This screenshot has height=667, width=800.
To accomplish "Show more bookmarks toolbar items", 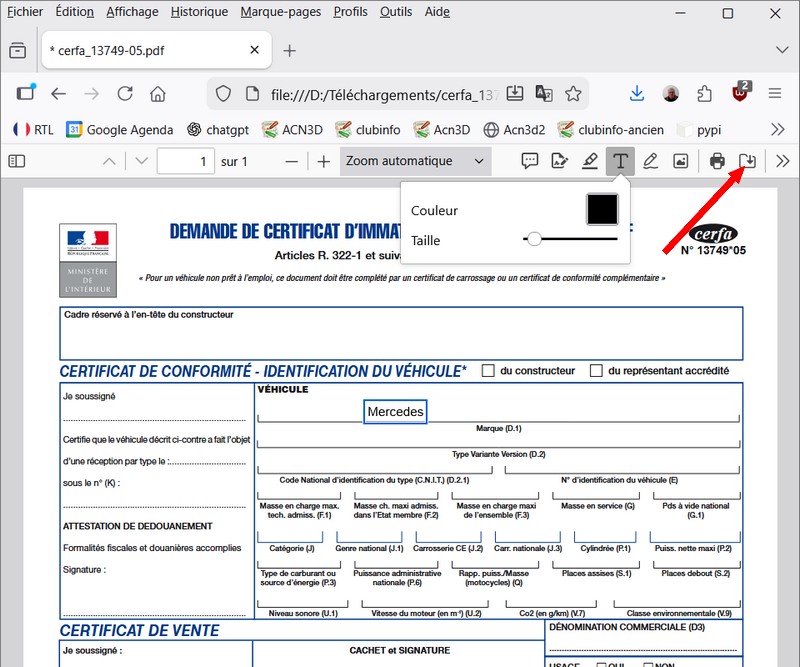I will 778,129.
